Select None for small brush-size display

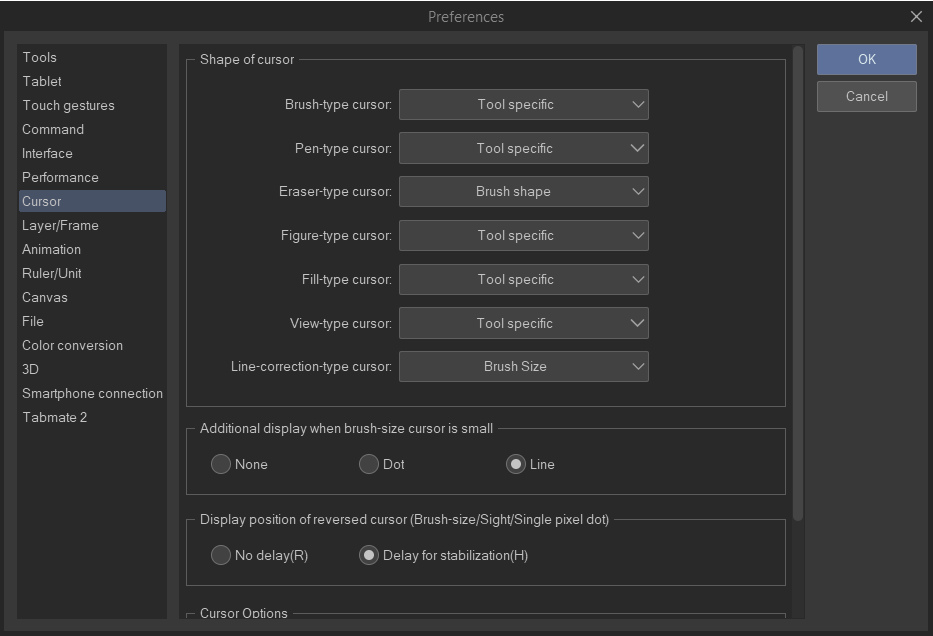[x=239, y=464]
